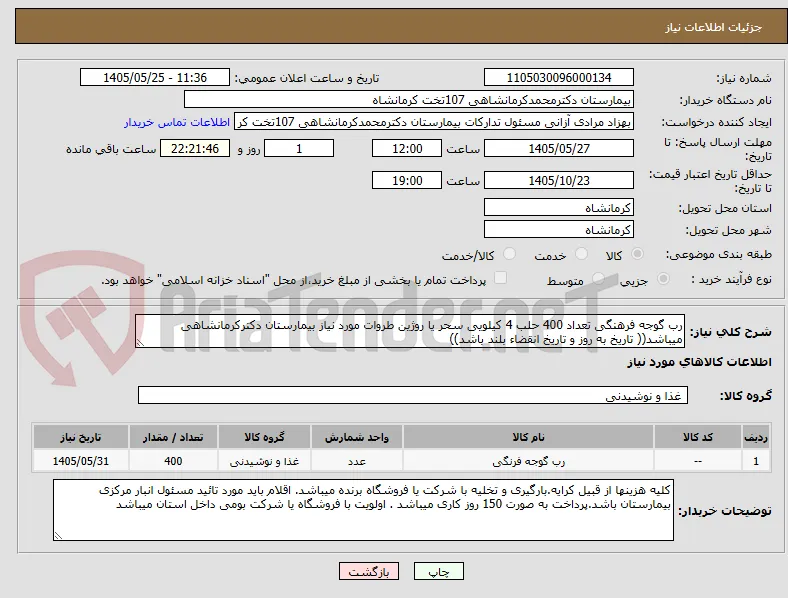Viewport: 788px width, 598px height.
Task: Click the description textarea resize handle
Action: 140,343
